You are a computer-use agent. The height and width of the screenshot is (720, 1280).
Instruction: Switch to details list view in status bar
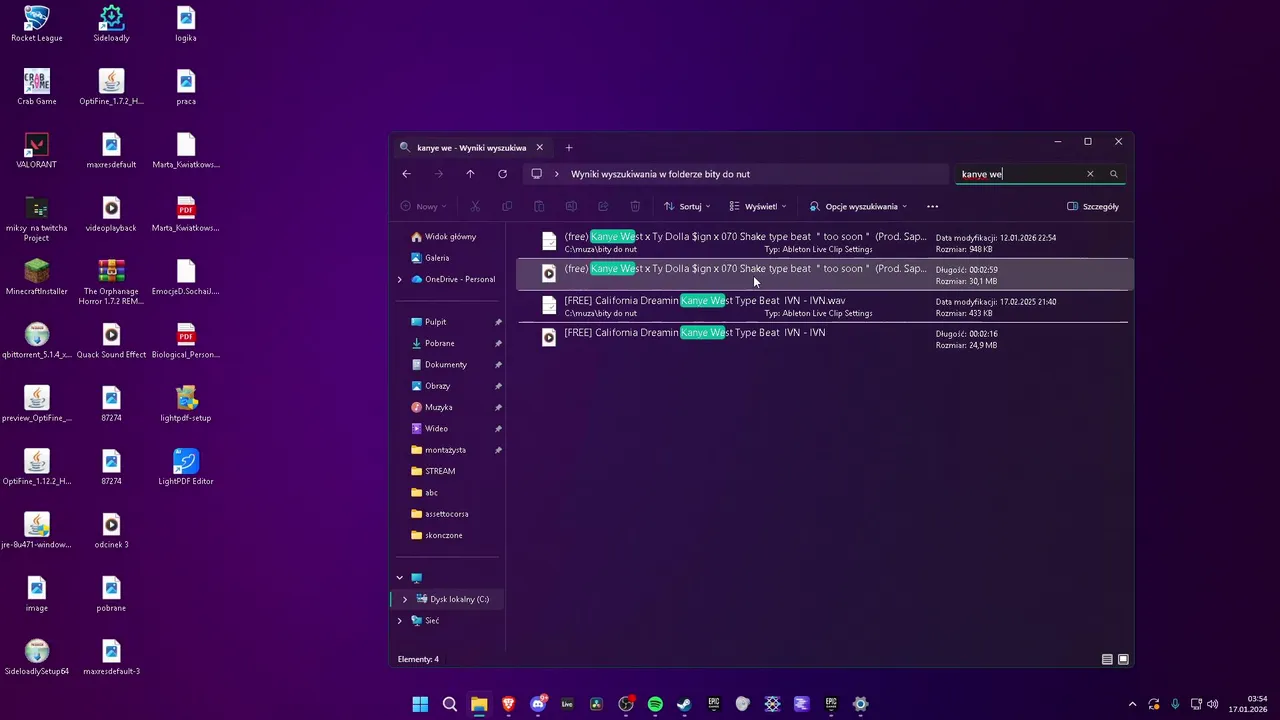pyautogui.click(x=1107, y=659)
